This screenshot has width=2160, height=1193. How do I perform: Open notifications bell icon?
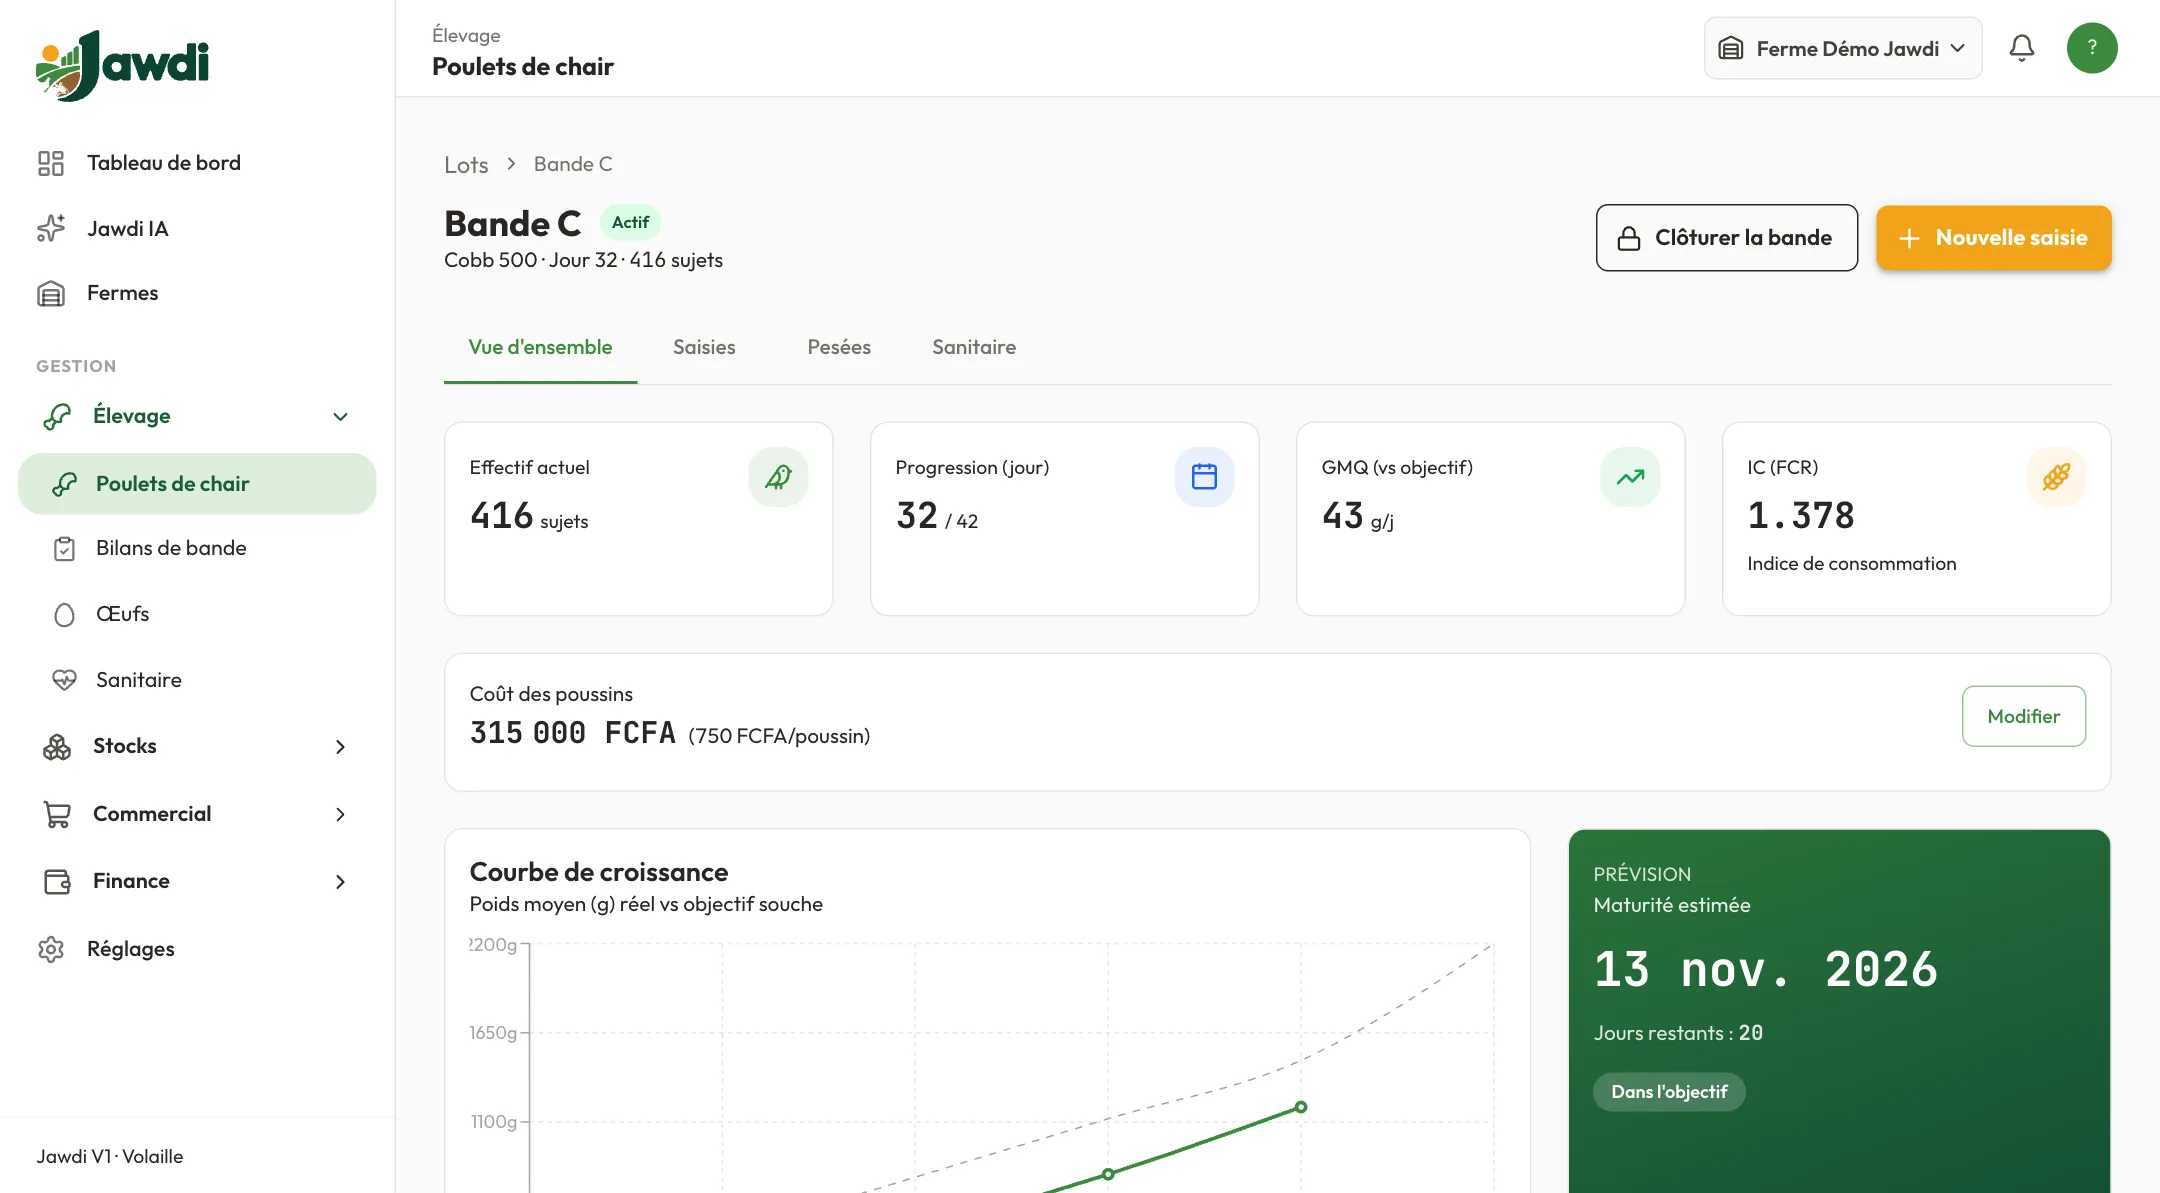point(2022,48)
